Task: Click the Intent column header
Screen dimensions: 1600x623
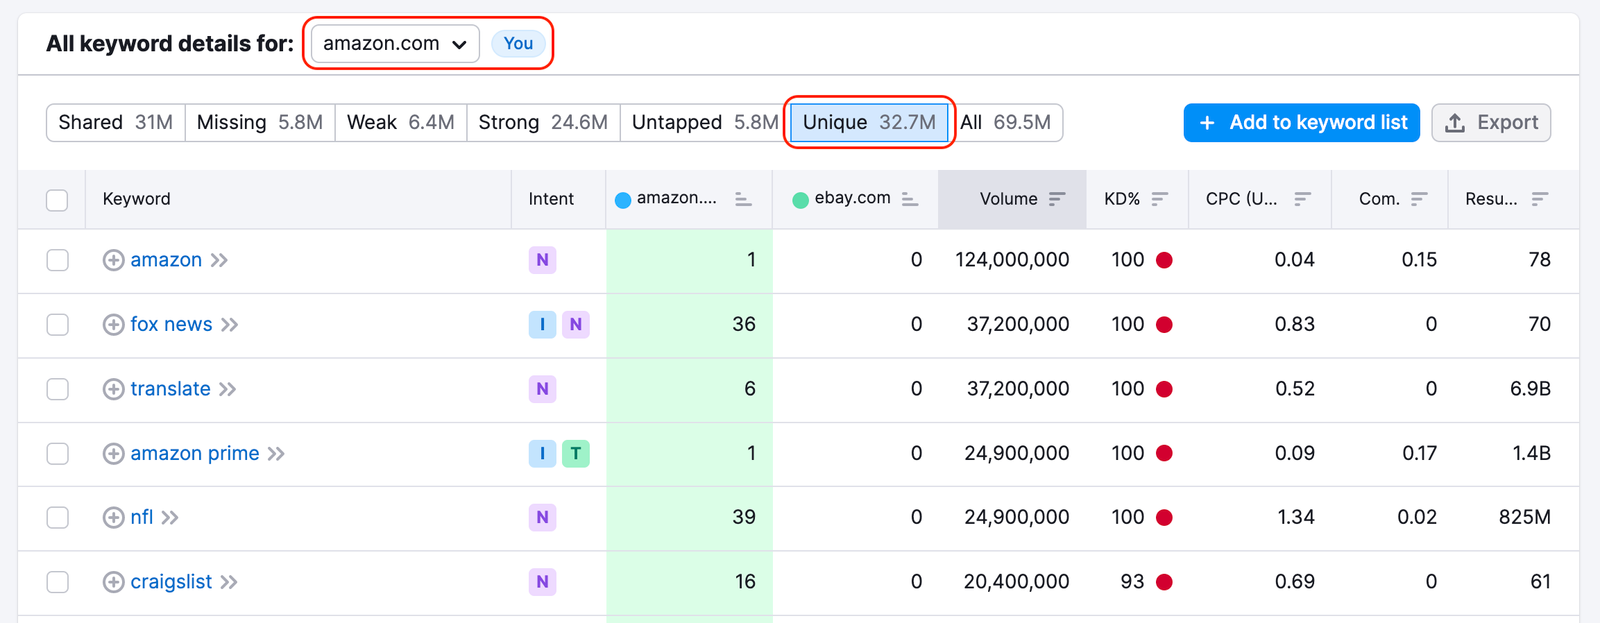Action: coord(551,199)
